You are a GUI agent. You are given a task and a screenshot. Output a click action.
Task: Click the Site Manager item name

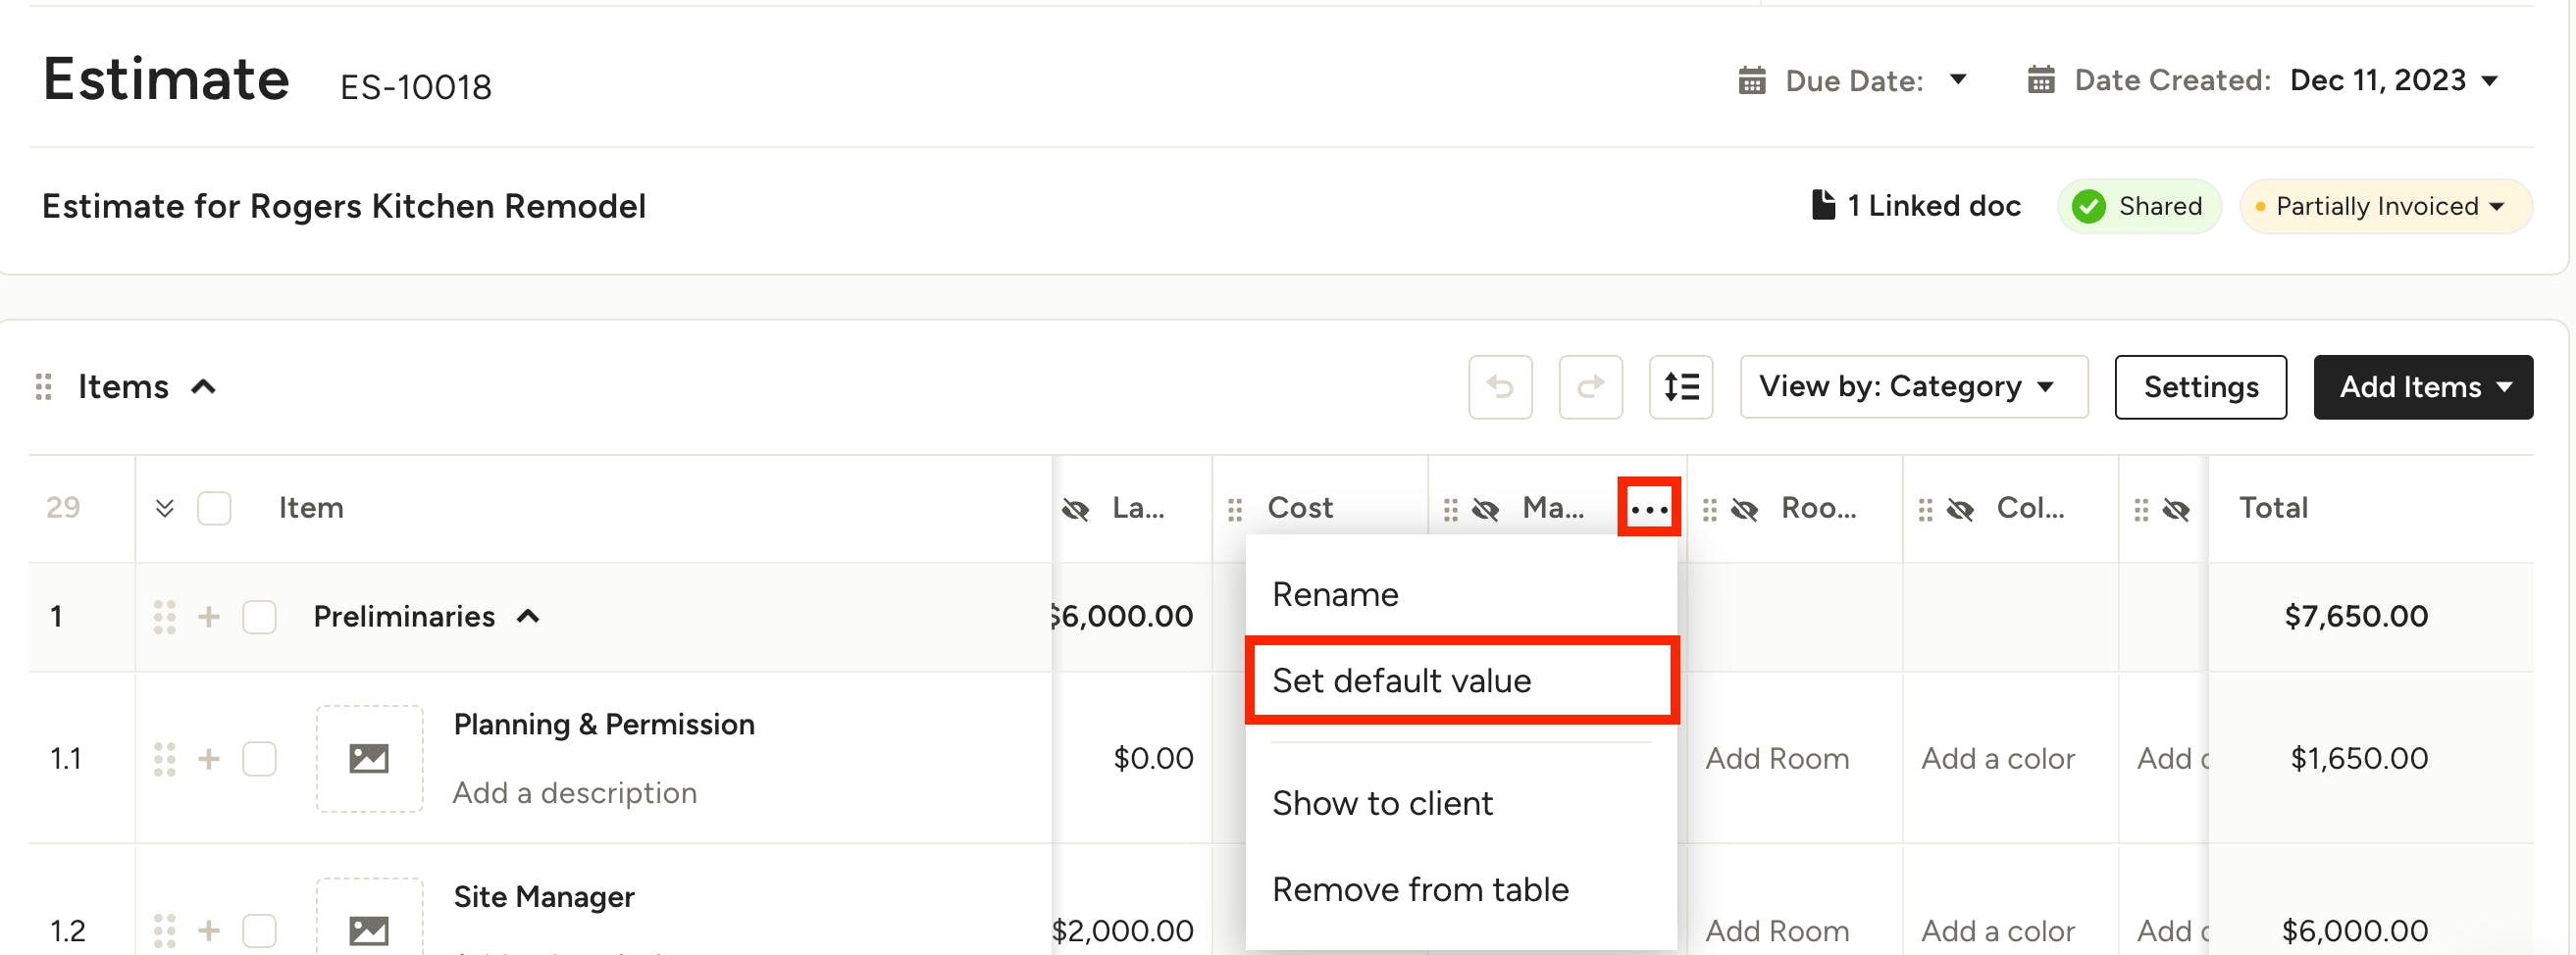(x=544, y=897)
